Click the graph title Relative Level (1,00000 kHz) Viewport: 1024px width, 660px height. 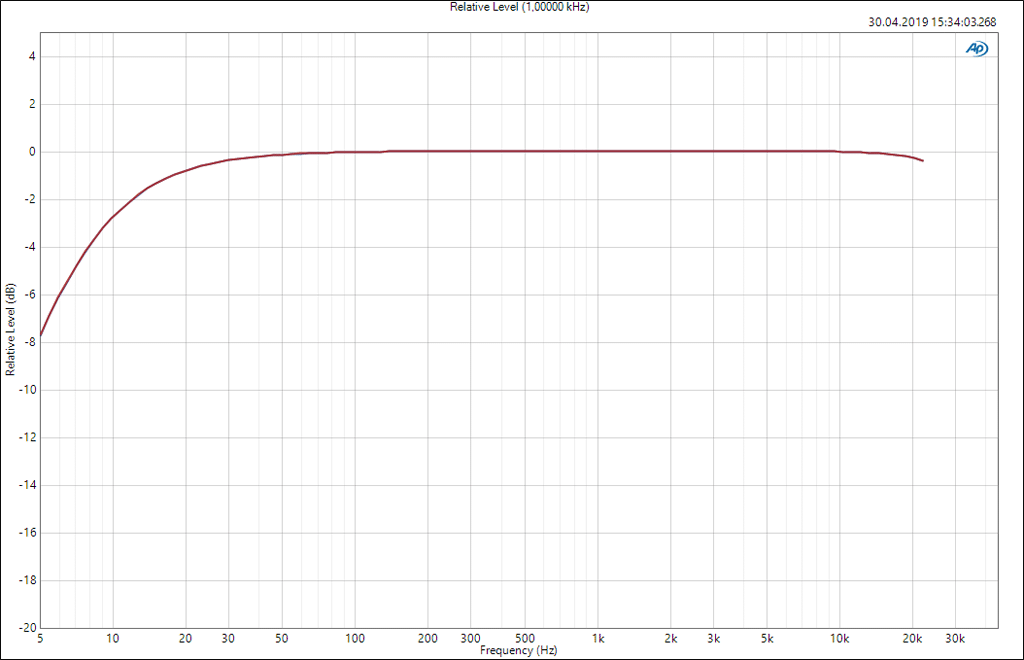click(x=512, y=7)
